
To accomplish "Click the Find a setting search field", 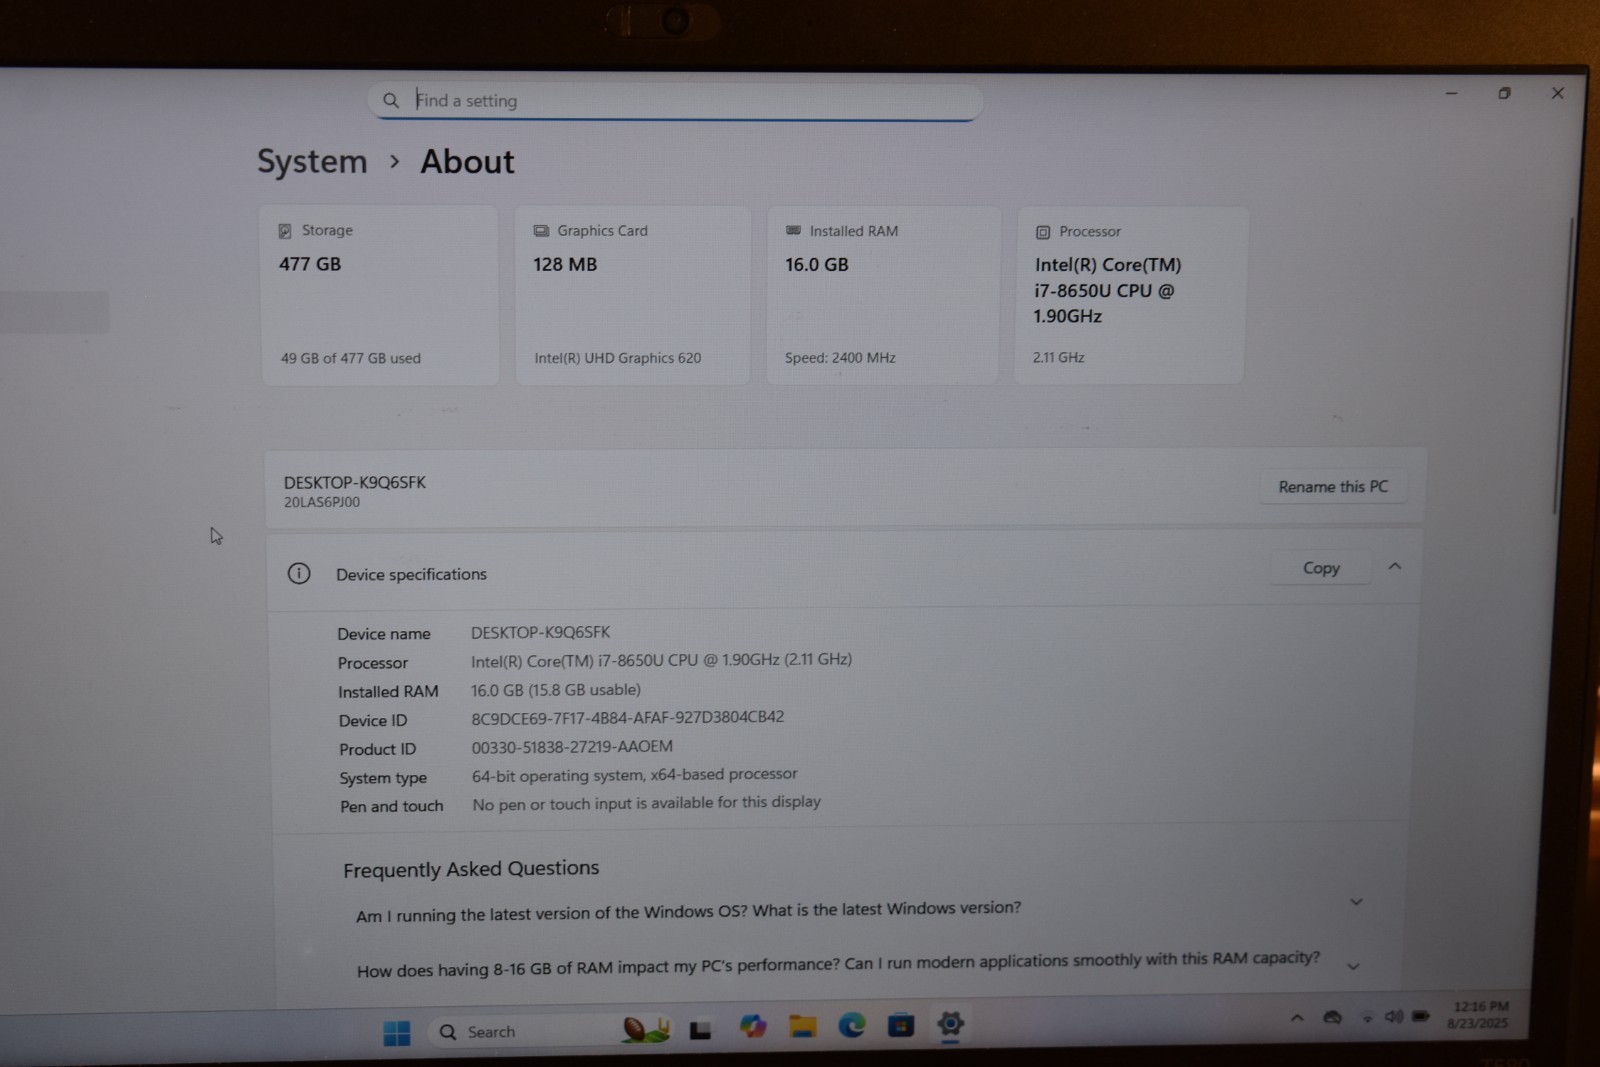I will pos(675,100).
